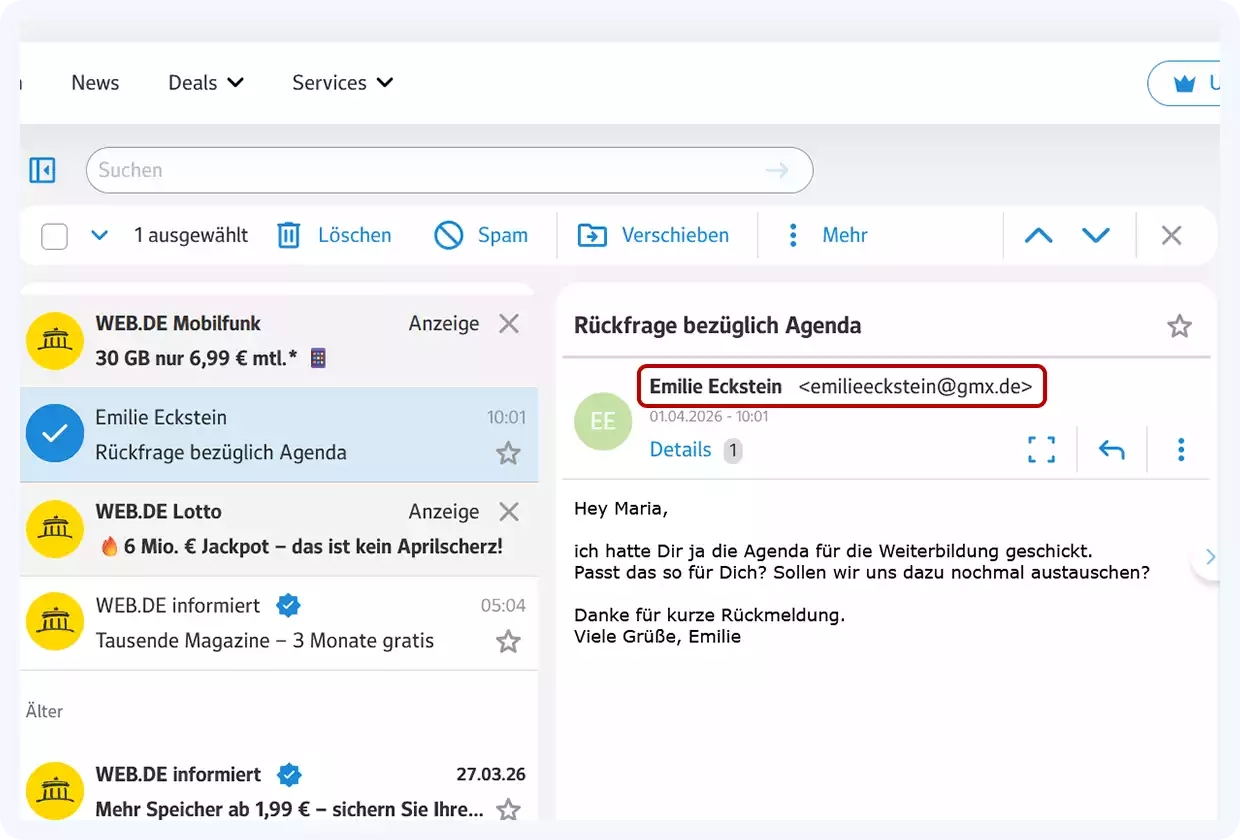Viewport: 1240px width, 840px height.
Task: Mark the selected email as Spam
Action: tap(449, 235)
